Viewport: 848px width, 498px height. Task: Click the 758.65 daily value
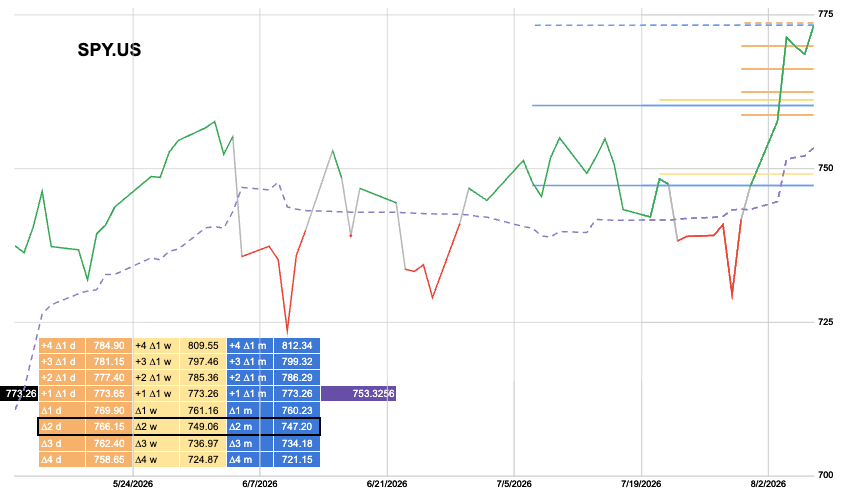[x=109, y=460]
